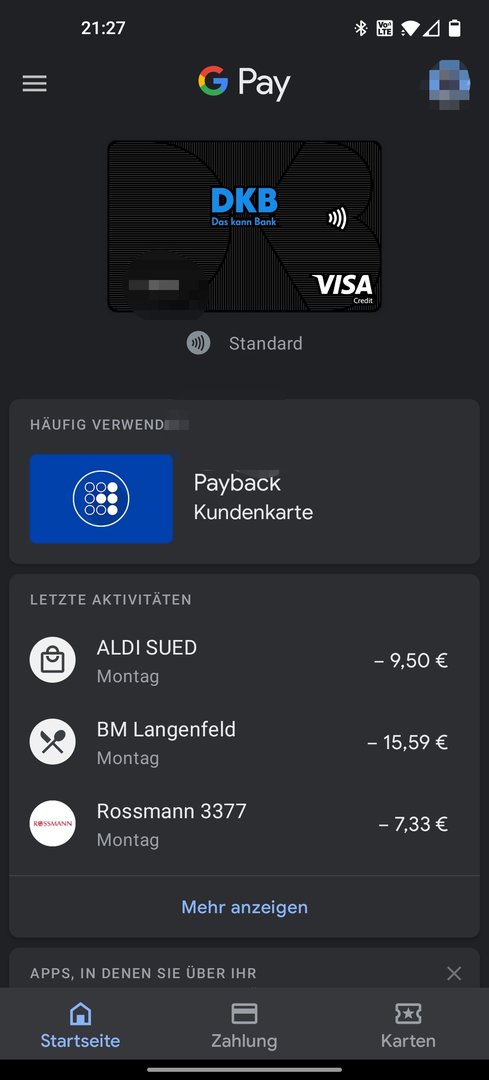The image size is (489, 1080).
Task: Click Mehr anzeigen link
Action: [244, 907]
